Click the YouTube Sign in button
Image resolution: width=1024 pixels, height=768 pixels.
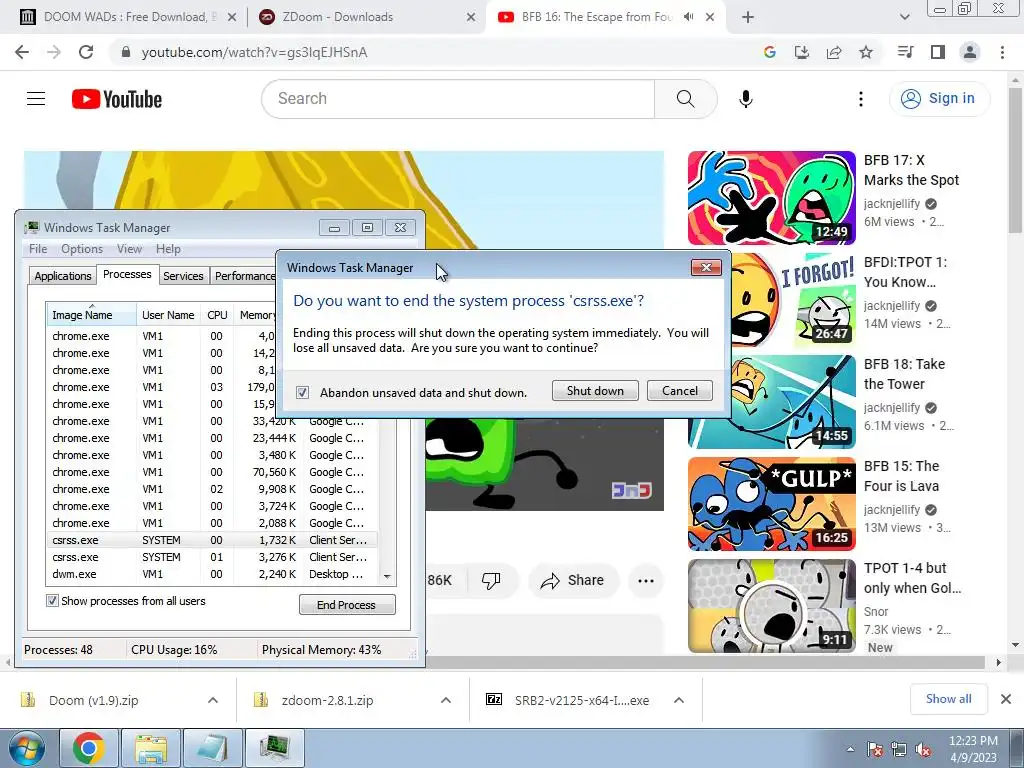pyautogui.click(x=939, y=99)
